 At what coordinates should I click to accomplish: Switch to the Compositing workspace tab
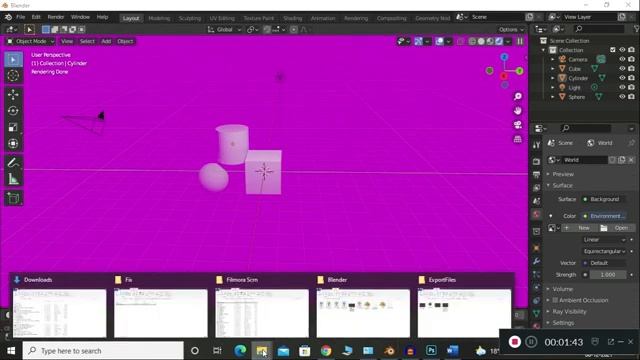click(x=391, y=18)
